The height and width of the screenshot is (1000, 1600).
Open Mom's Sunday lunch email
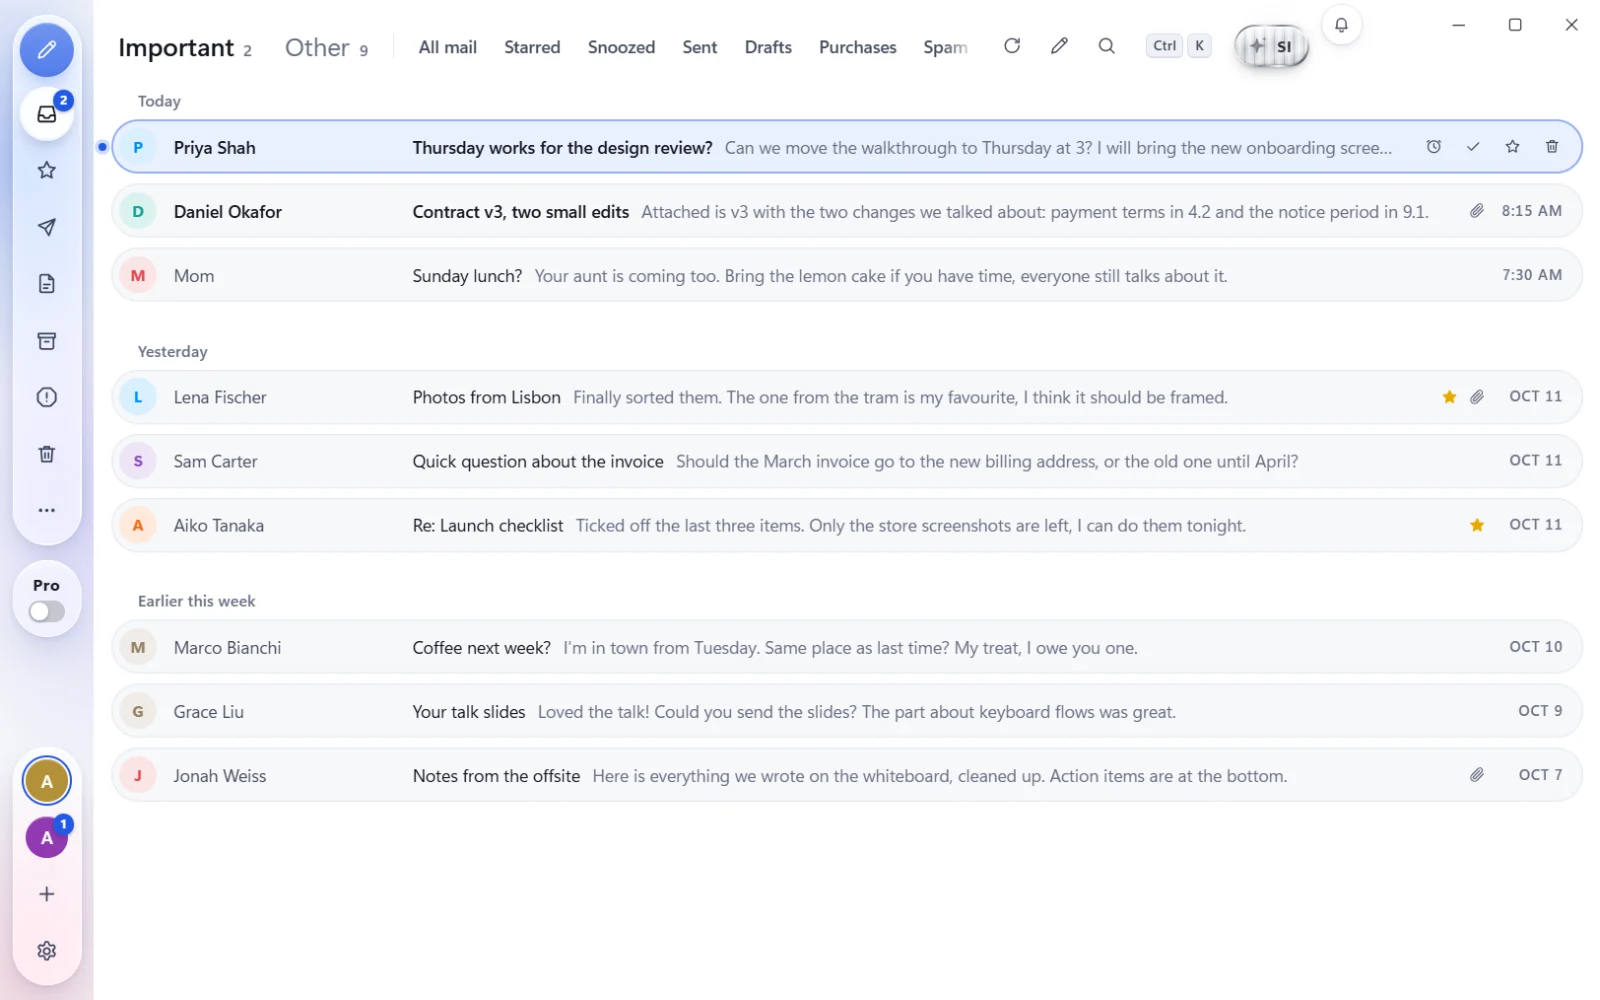click(x=846, y=275)
